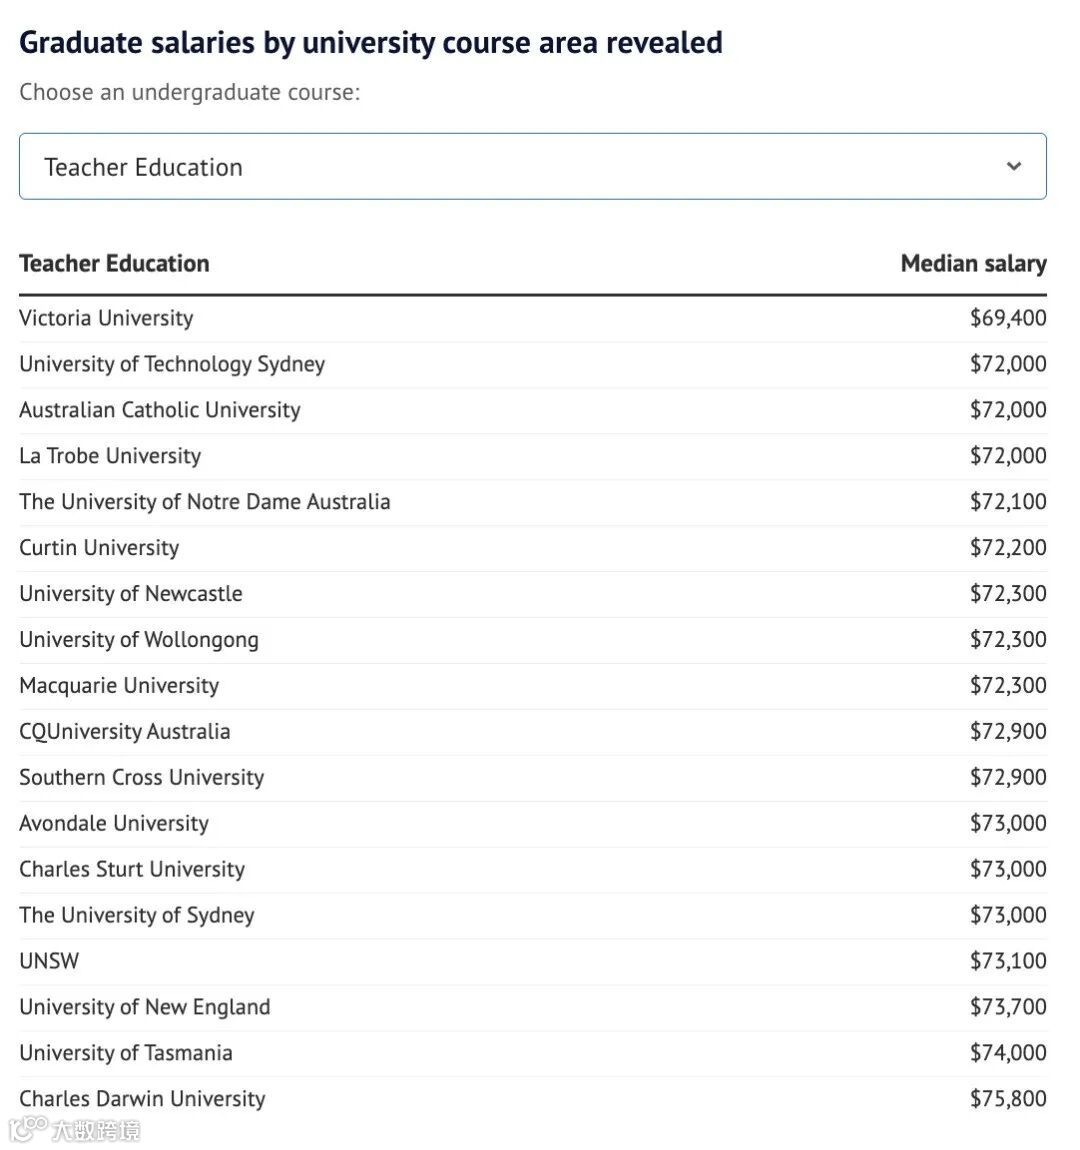Viewport: 1080px width, 1150px height.
Task: Select the Victoria University row
Action: click(x=106, y=318)
